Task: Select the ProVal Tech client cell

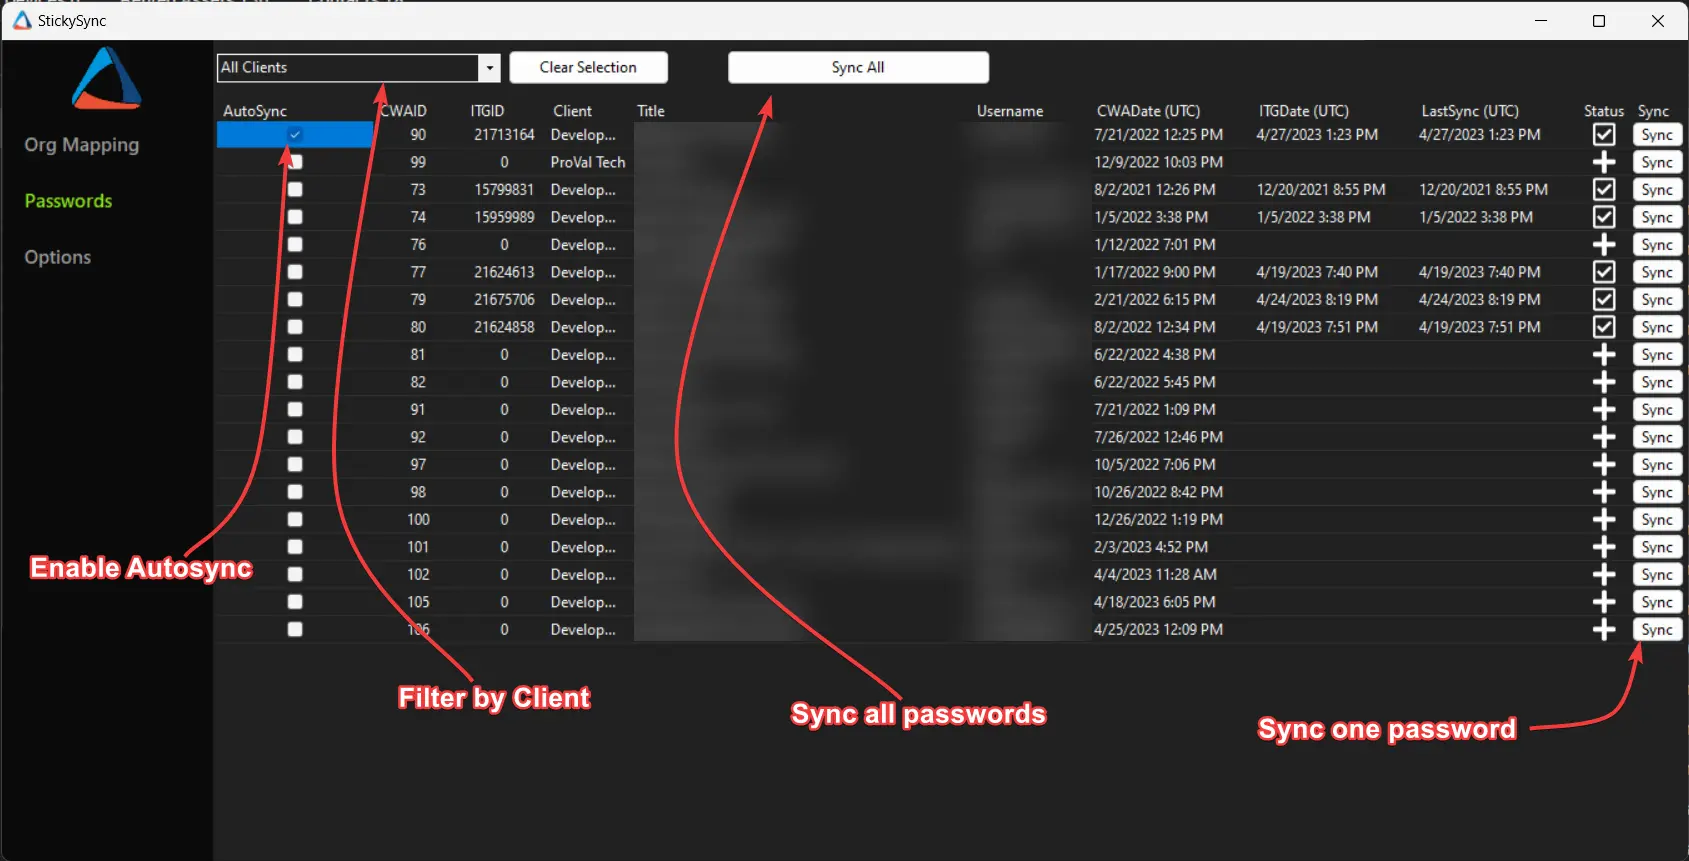Action: (588, 162)
